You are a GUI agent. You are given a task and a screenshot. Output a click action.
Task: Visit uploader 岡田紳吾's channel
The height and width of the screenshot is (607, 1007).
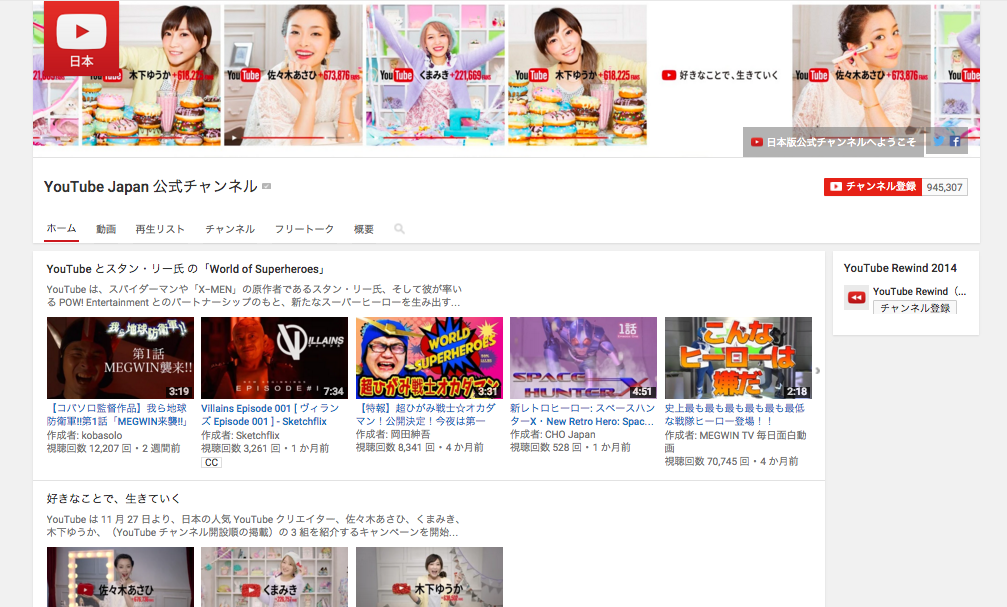coord(410,434)
